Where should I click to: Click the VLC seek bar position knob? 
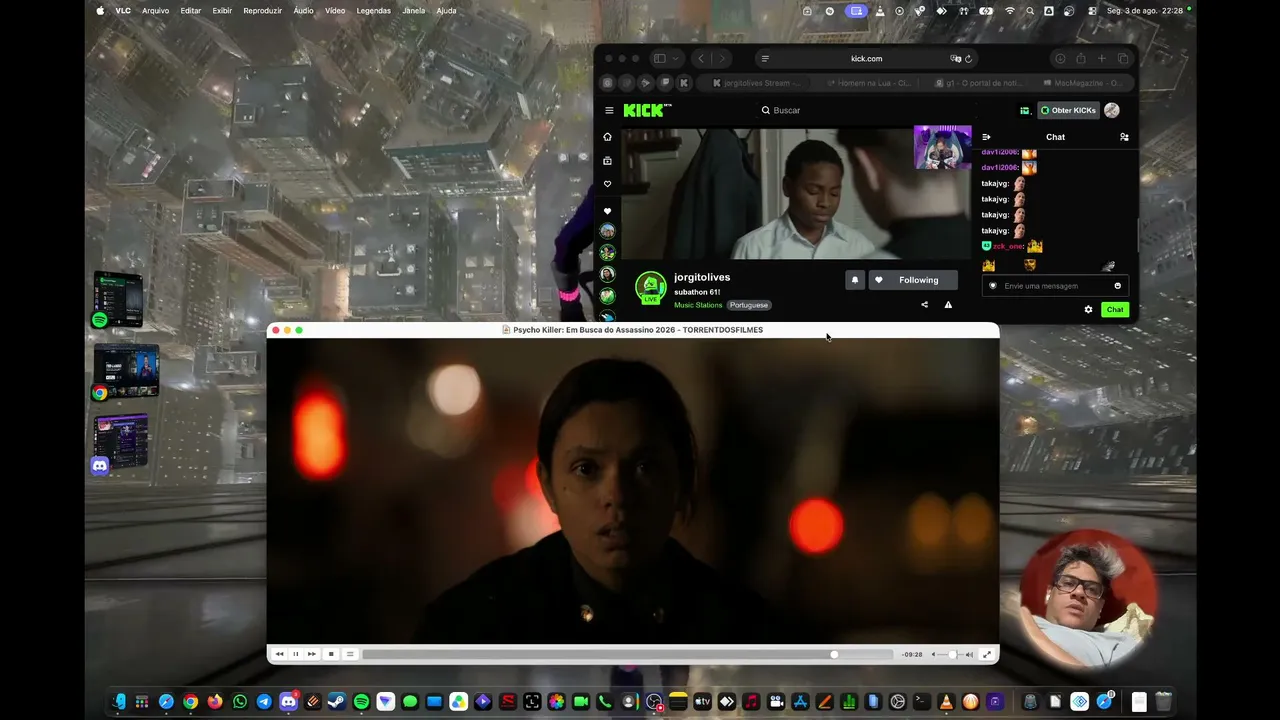click(834, 654)
